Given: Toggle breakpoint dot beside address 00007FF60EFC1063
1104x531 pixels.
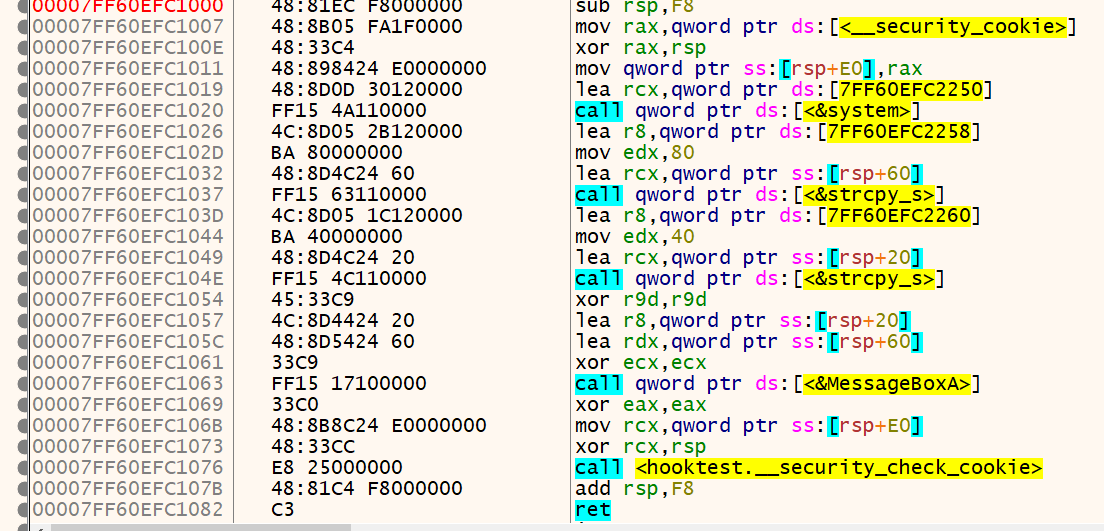Looking at the screenshot, I should pos(24,384).
